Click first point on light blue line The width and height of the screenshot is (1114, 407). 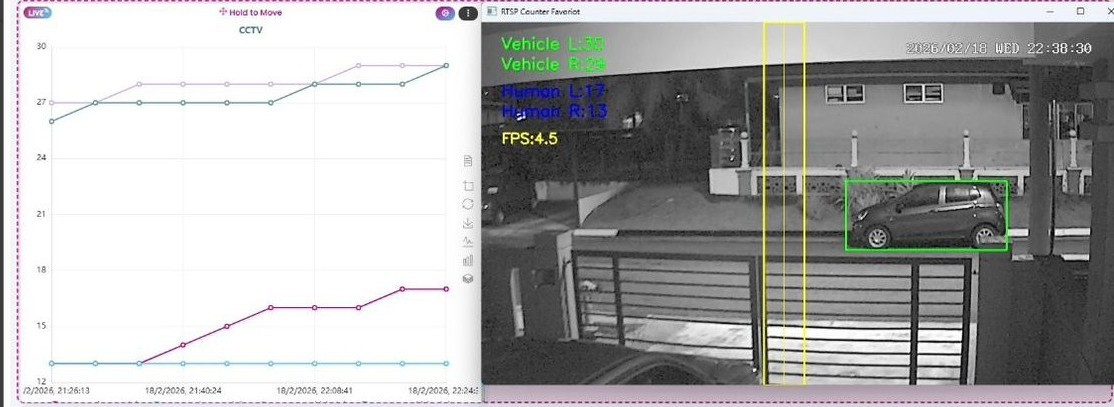52,363
